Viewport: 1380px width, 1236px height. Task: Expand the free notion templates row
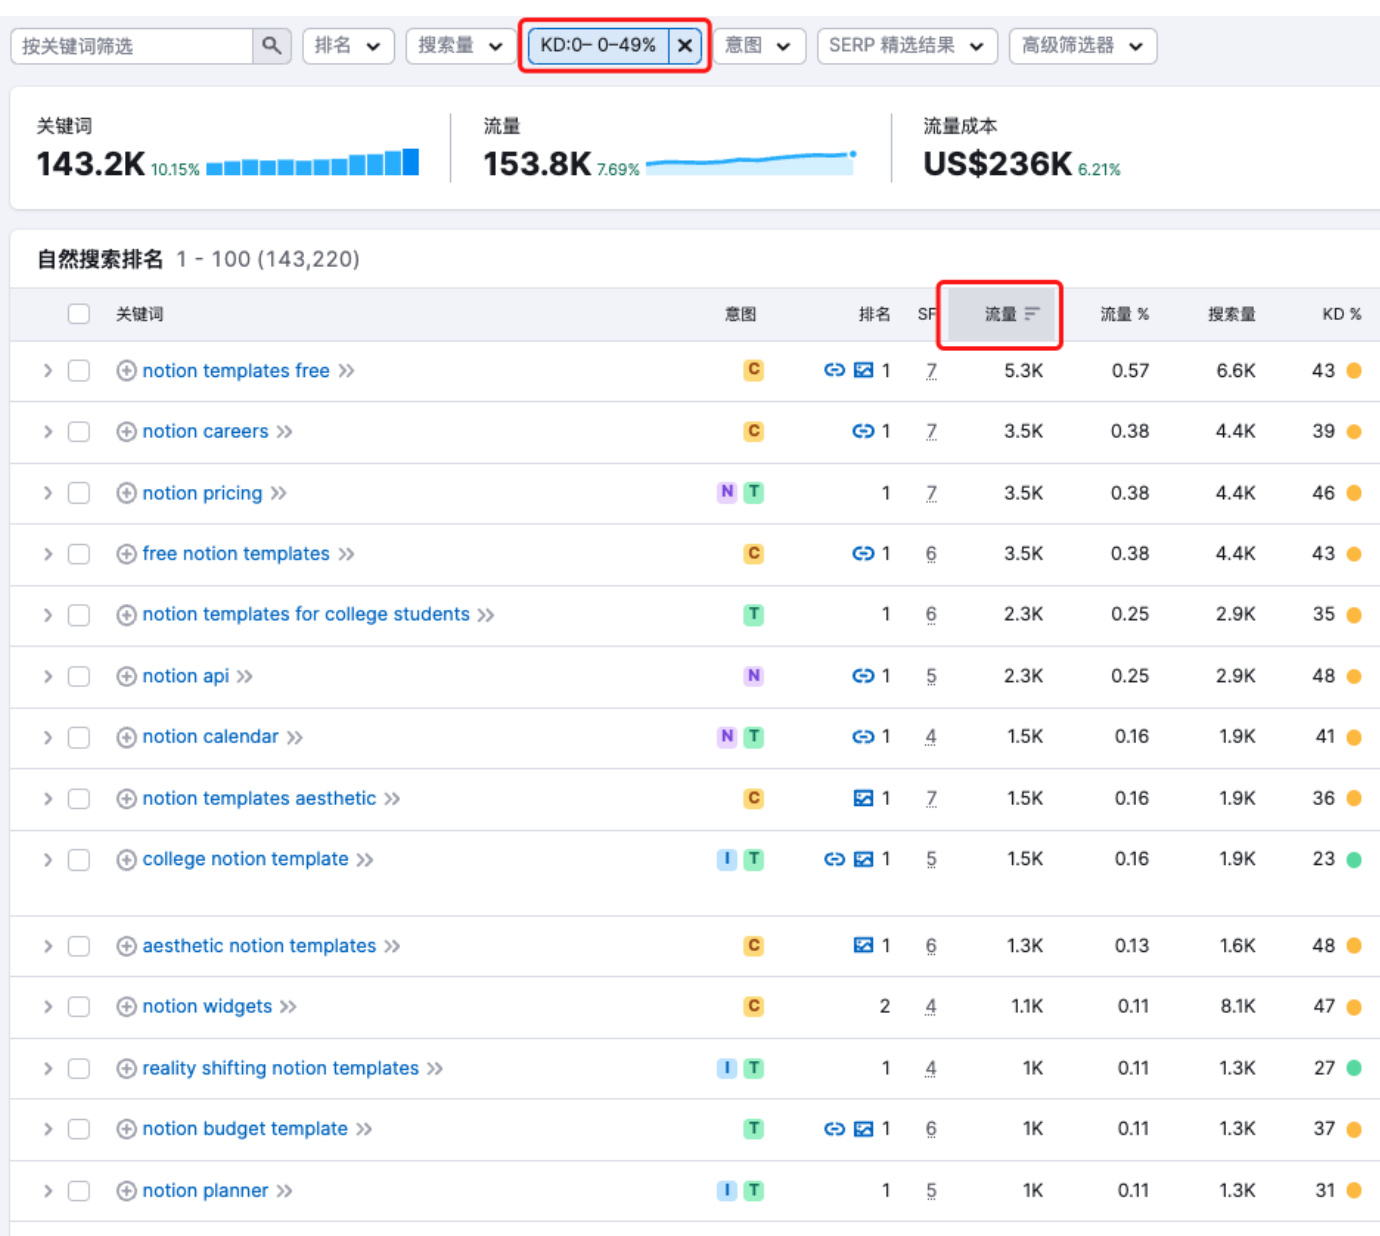pos(47,554)
